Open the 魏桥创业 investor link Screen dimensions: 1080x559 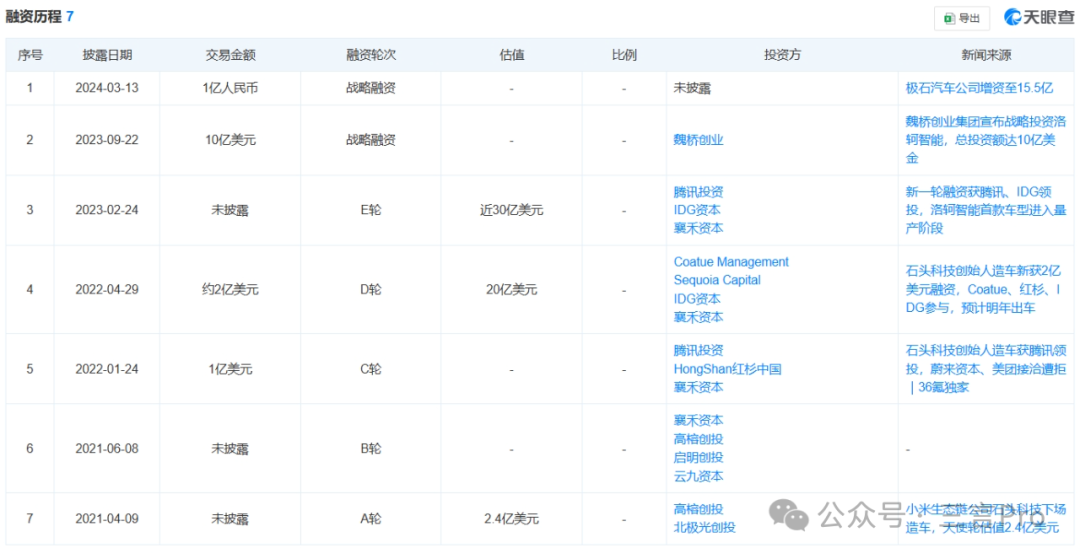coord(698,140)
